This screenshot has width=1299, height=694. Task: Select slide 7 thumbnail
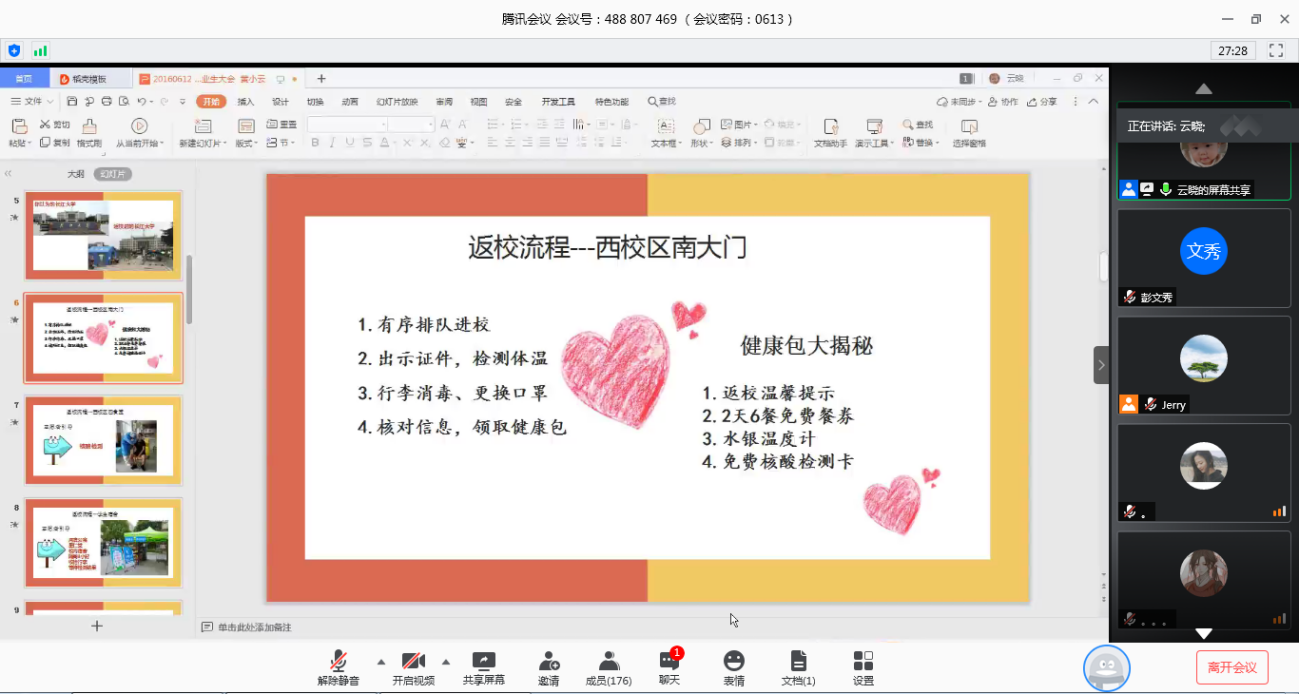[x=104, y=439]
